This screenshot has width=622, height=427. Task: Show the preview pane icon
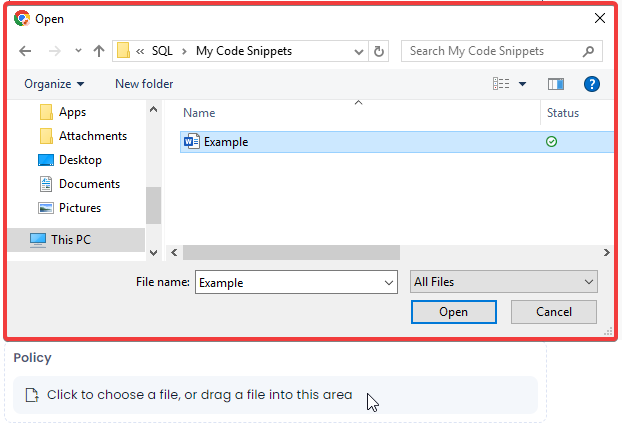pos(556,84)
